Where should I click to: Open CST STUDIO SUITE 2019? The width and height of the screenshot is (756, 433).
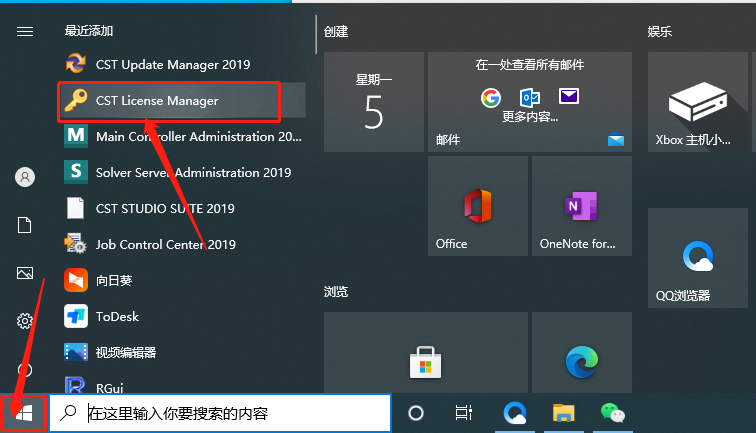coord(181,208)
